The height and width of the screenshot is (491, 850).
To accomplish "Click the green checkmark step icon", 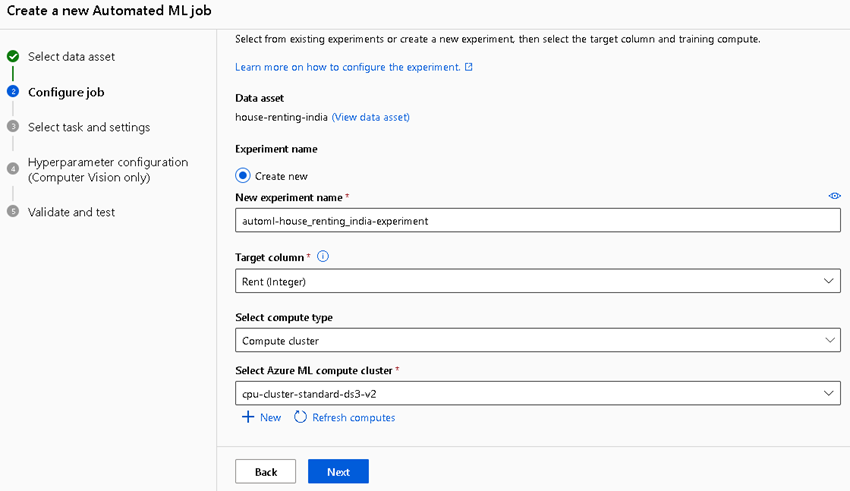I will point(13,56).
